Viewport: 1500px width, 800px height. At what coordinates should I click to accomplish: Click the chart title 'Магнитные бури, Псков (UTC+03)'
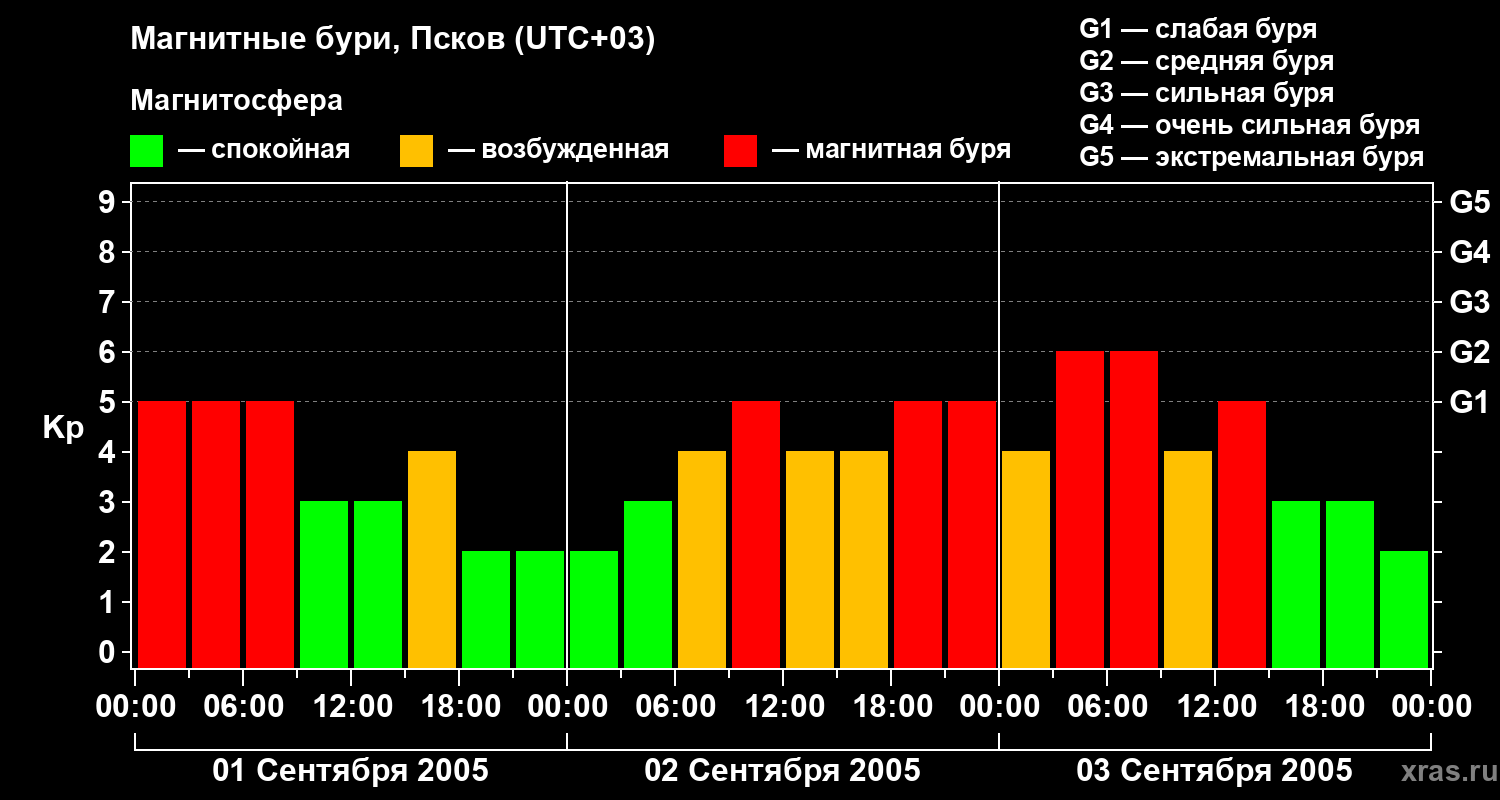[x=393, y=40]
